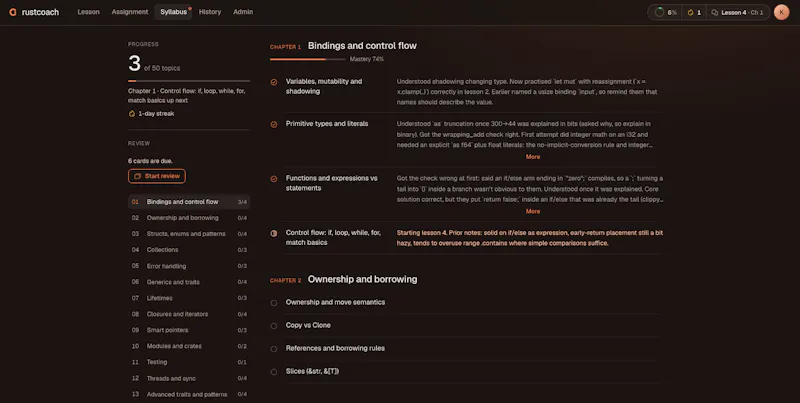Select chapter 03 Structs, enums and patterns
This screenshot has width=800, height=403.
tap(189, 234)
